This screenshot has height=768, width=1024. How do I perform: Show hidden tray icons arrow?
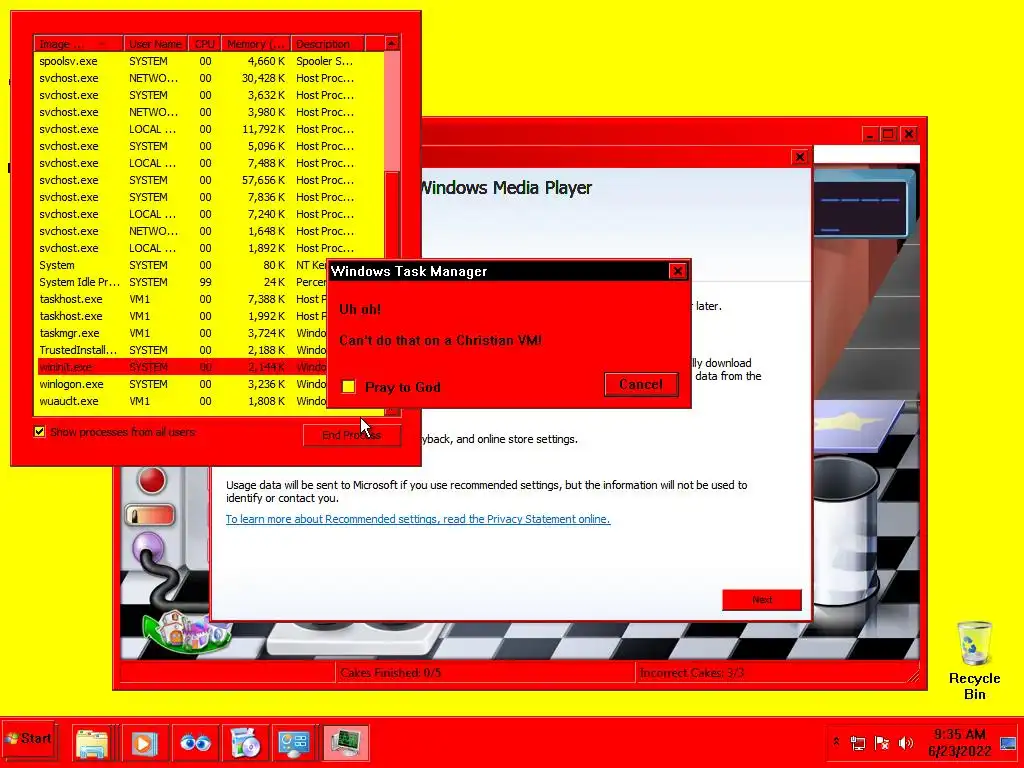[836, 742]
